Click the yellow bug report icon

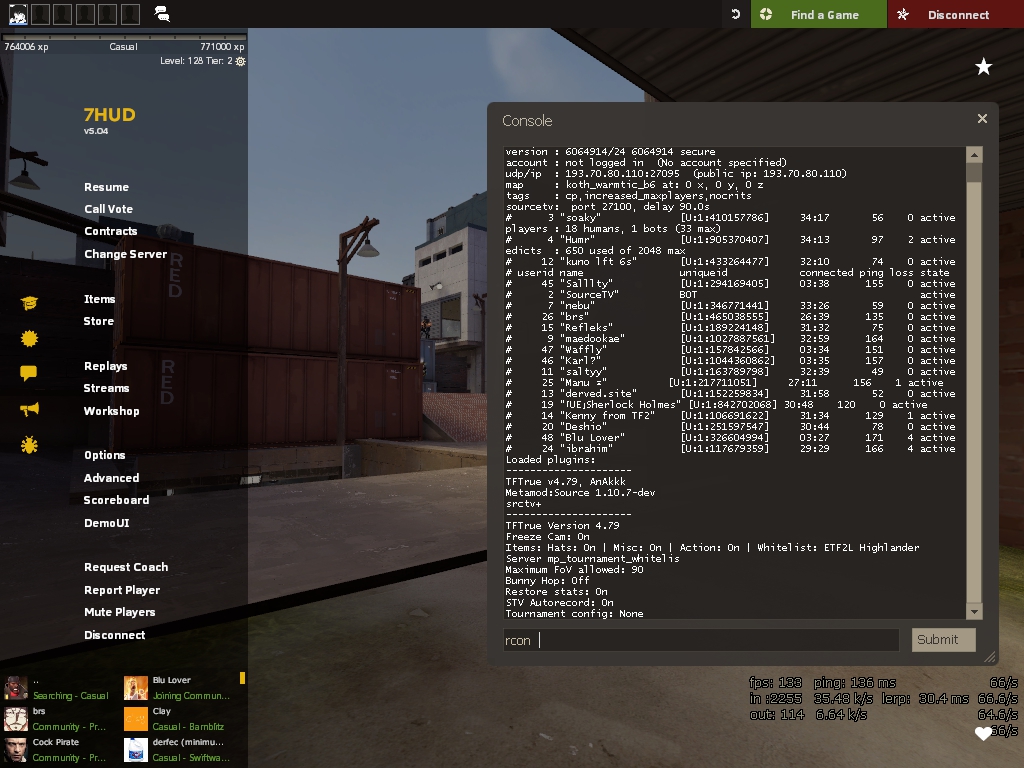29,445
